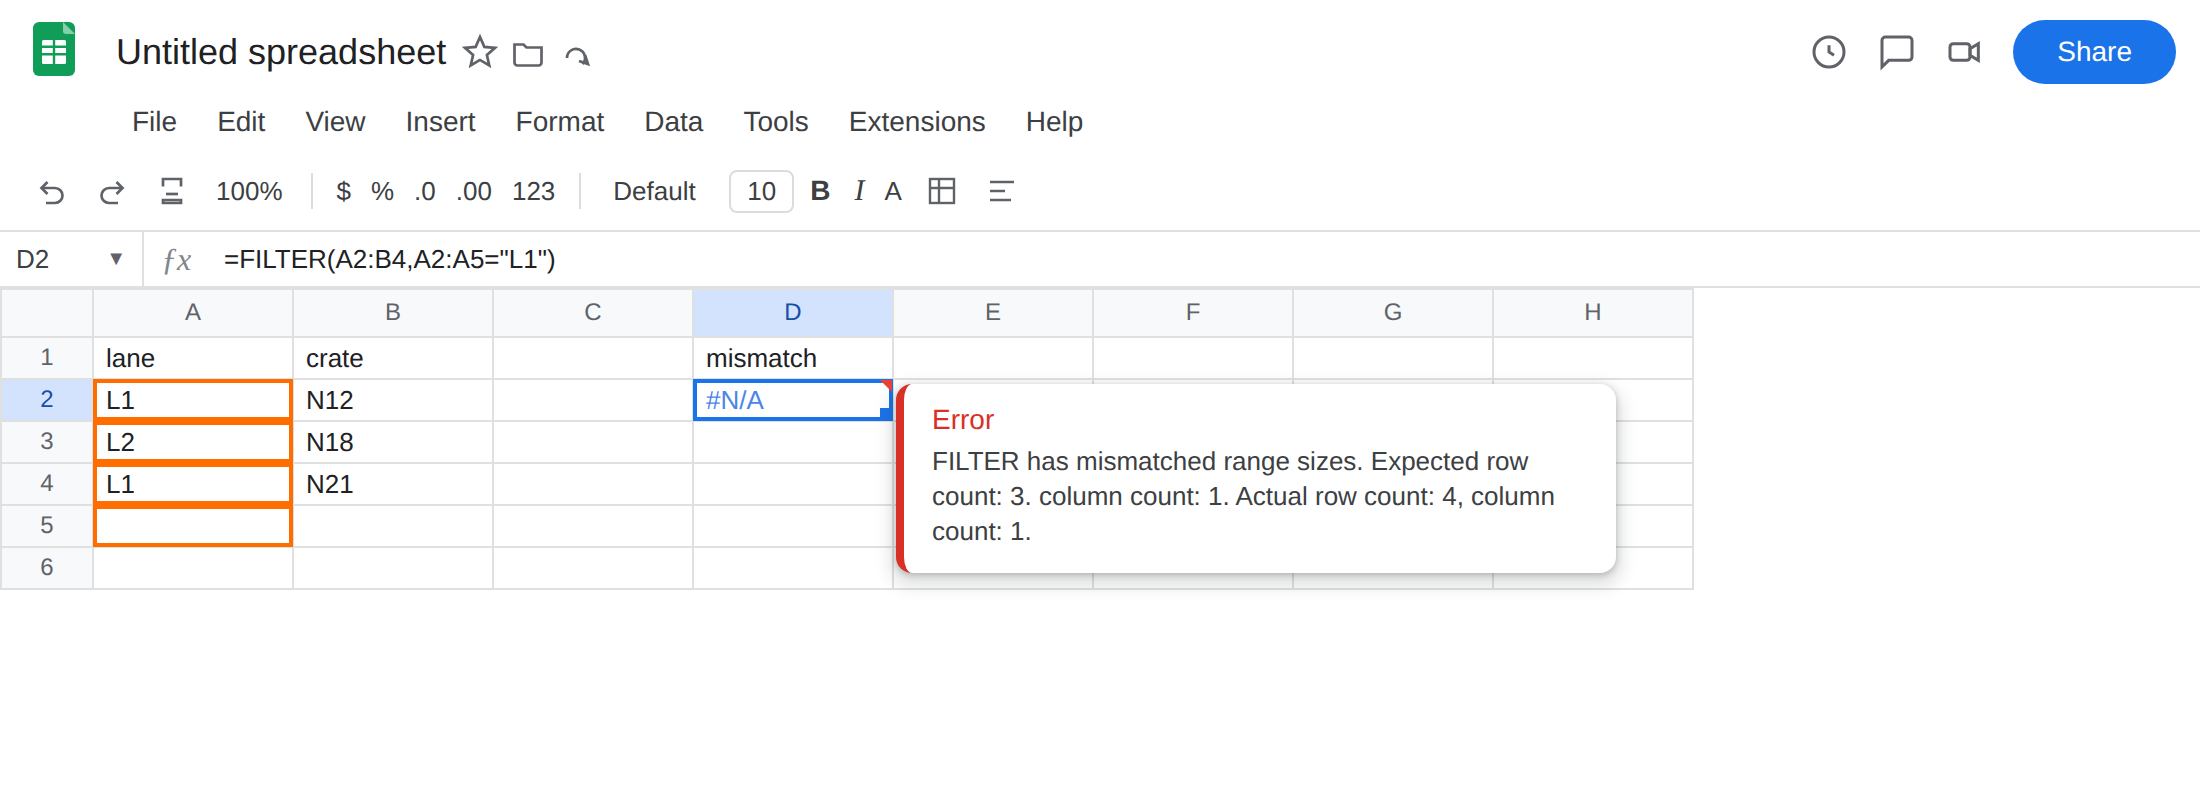Image resolution: width=2200 pixels, height=800 pixels.
Task: Select column A header
Action: click(x=193, y=312)
